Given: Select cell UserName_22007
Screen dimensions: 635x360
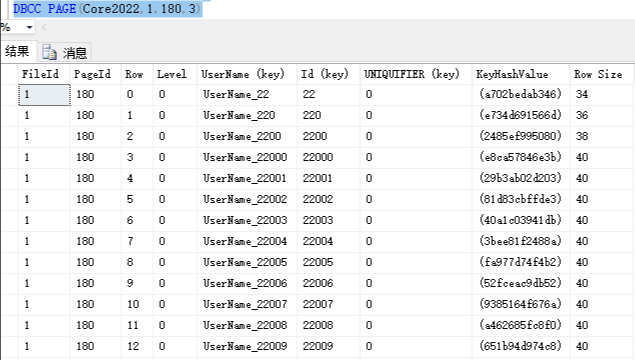Looking at the screenshot, I should tap(247, 305).
